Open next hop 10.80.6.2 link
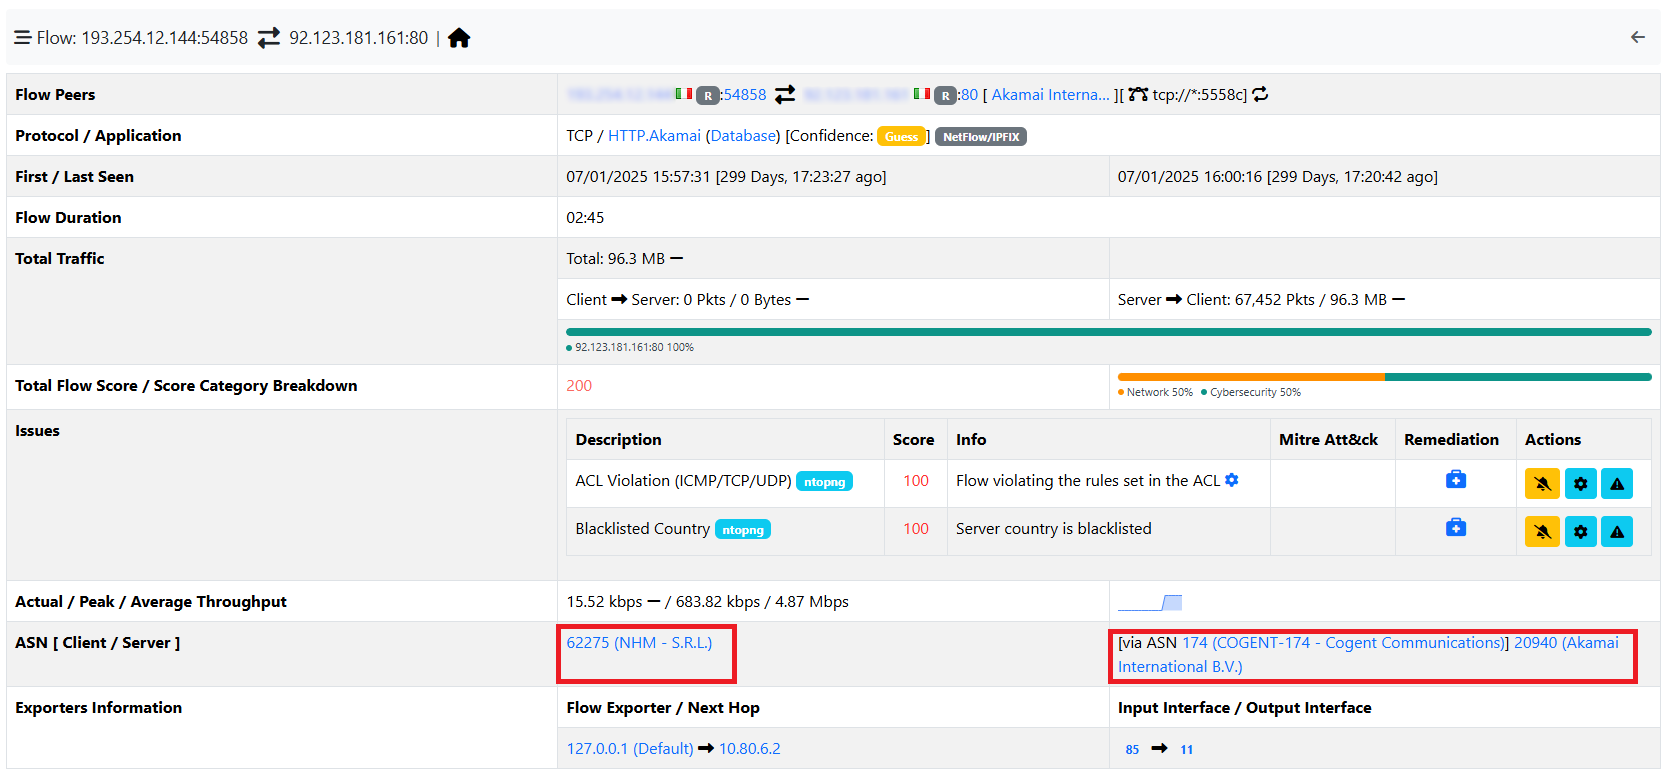Viewport: 1669px width, 775px height. (x=749, y=749)
